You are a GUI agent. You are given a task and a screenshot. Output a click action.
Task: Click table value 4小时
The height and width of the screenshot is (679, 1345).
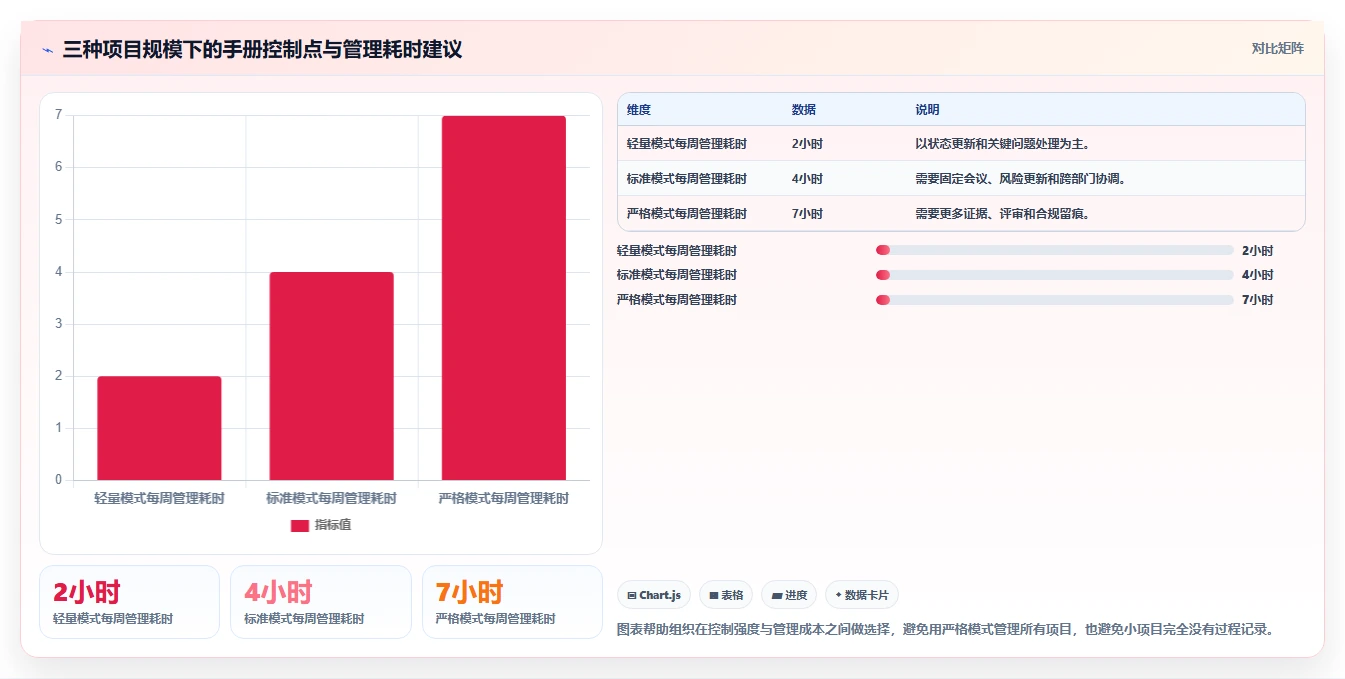(x=807, y=179)
